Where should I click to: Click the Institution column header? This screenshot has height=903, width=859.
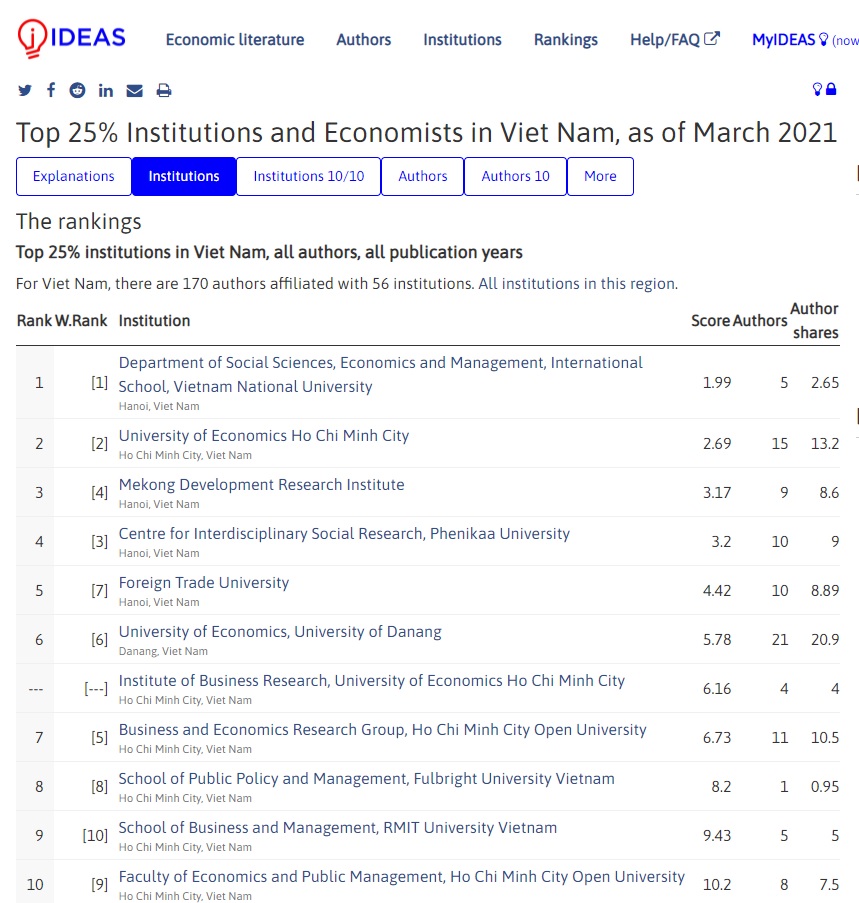pos(154,321)
